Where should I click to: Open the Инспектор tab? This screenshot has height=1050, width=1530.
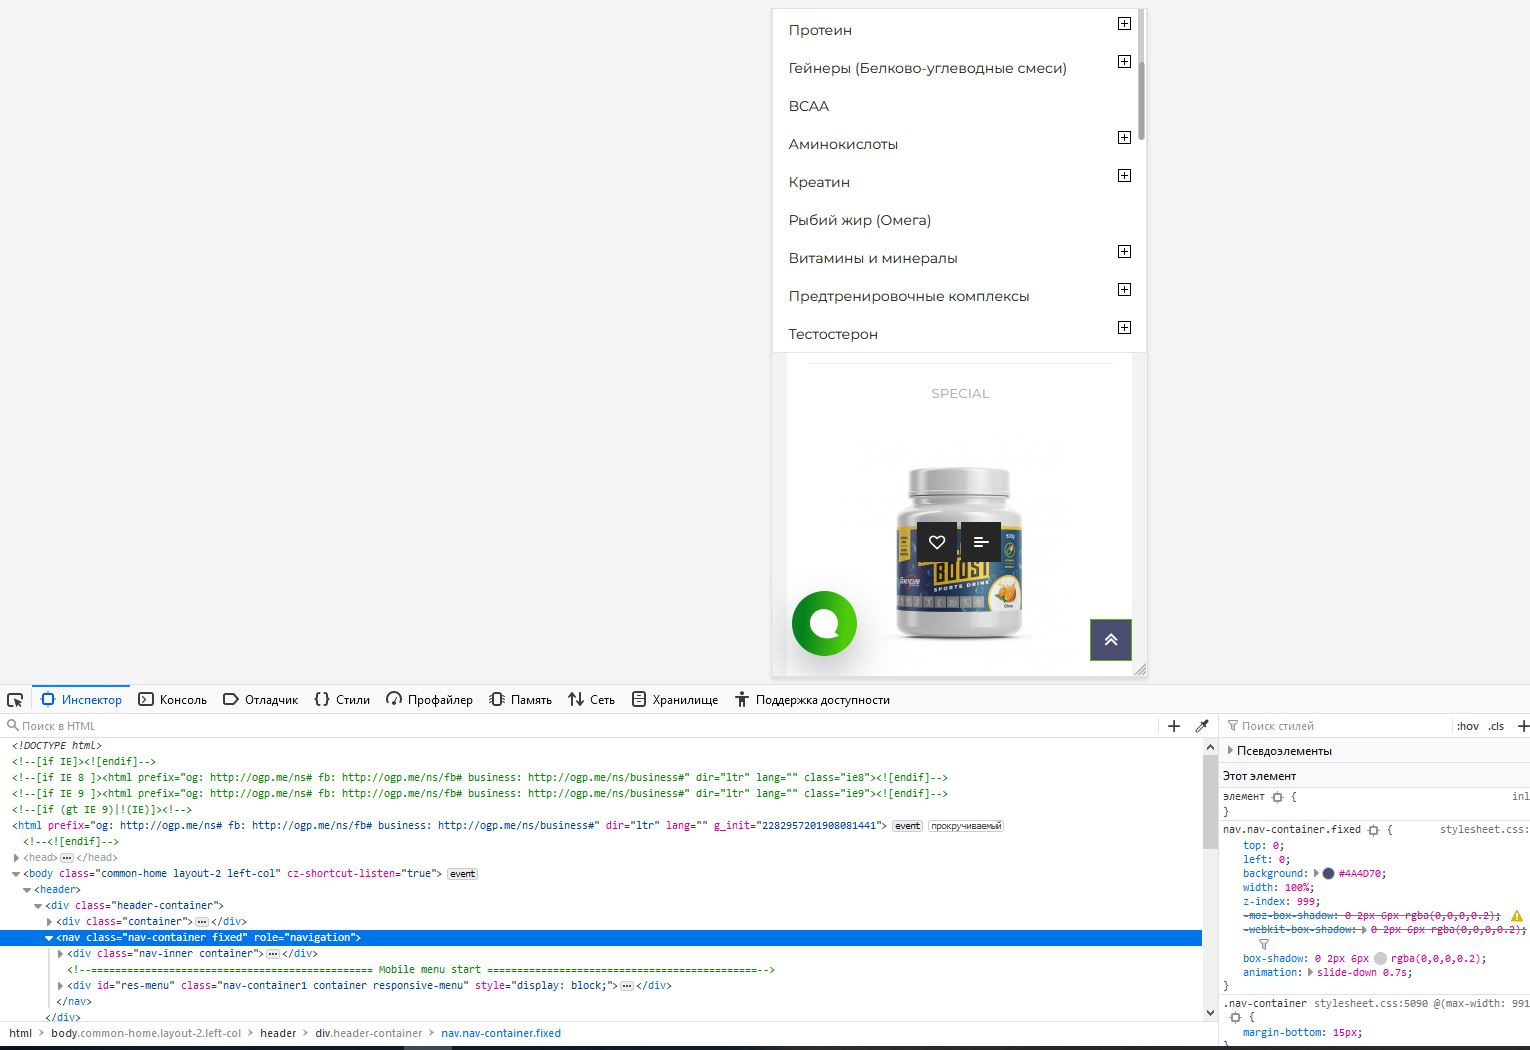pos(81,700)
